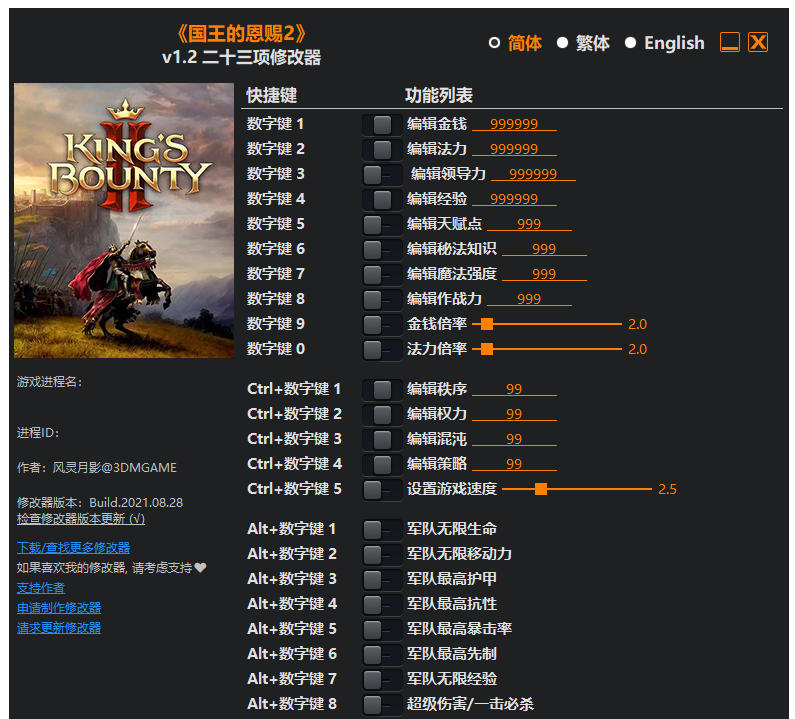This screenshot has width=795, height=719.
Task: Click the 金钱倍率 slider handle
Action: point(487,324)
